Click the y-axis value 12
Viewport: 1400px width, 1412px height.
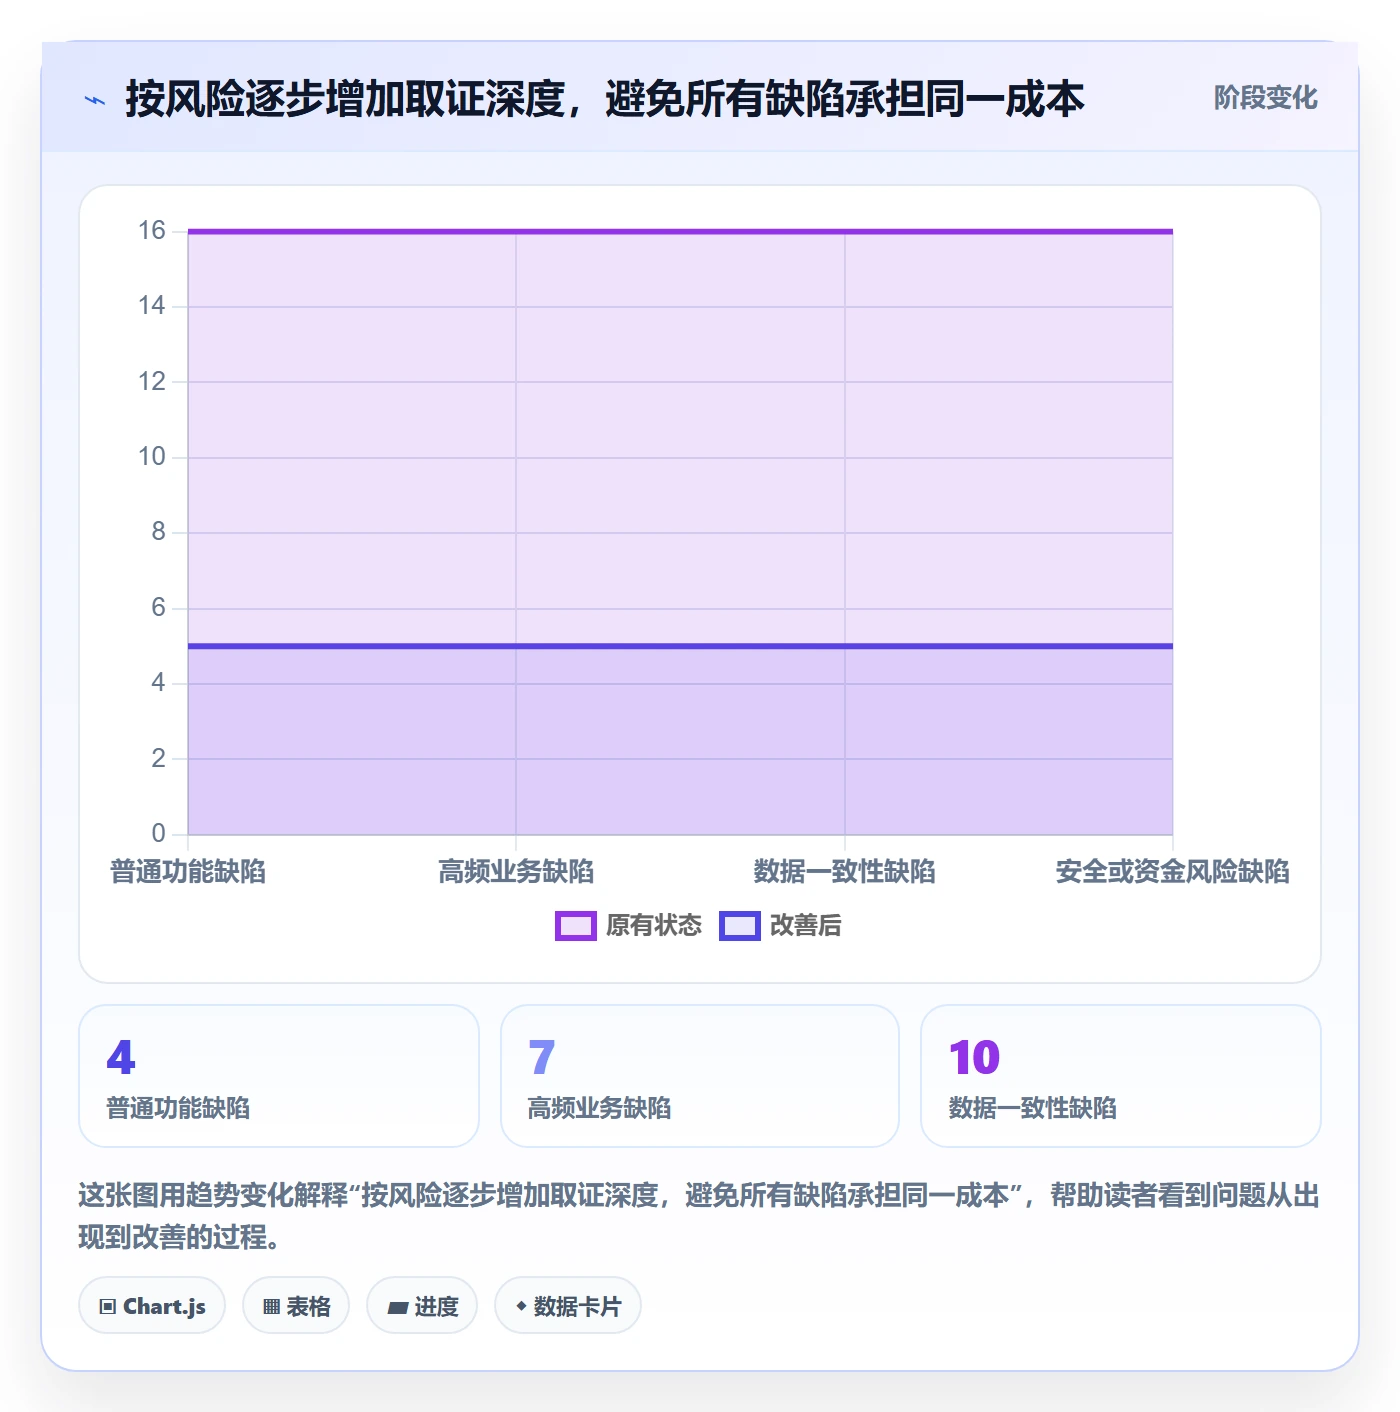click(152, 382)
